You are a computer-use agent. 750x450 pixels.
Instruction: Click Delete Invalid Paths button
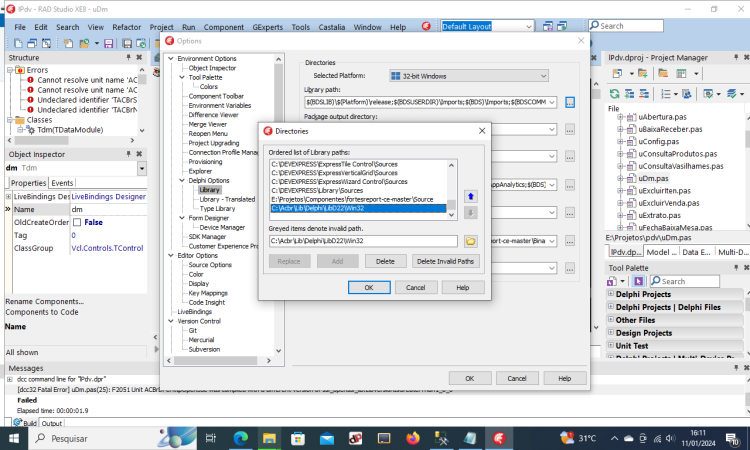445,261
